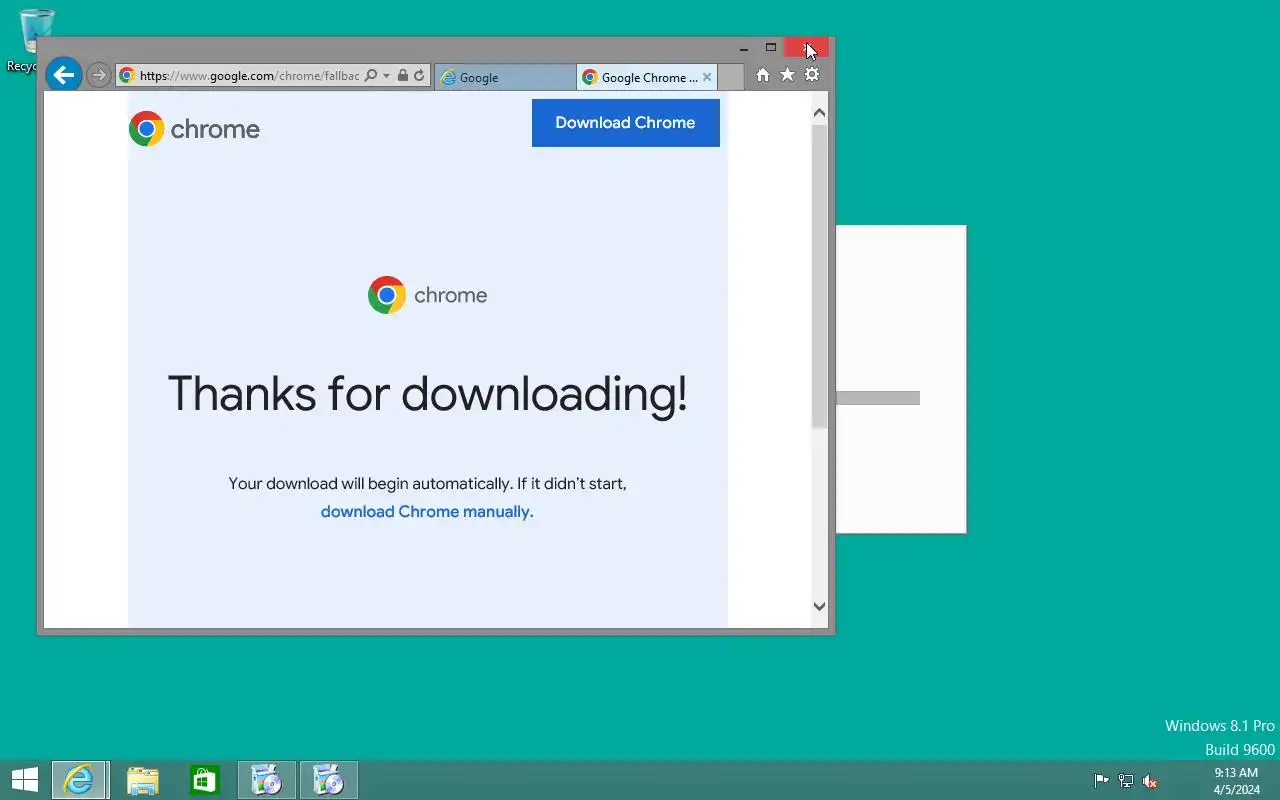1280x800 pixels.
Task: Open the Action Center flag icon
Action: pos(1101,781)
